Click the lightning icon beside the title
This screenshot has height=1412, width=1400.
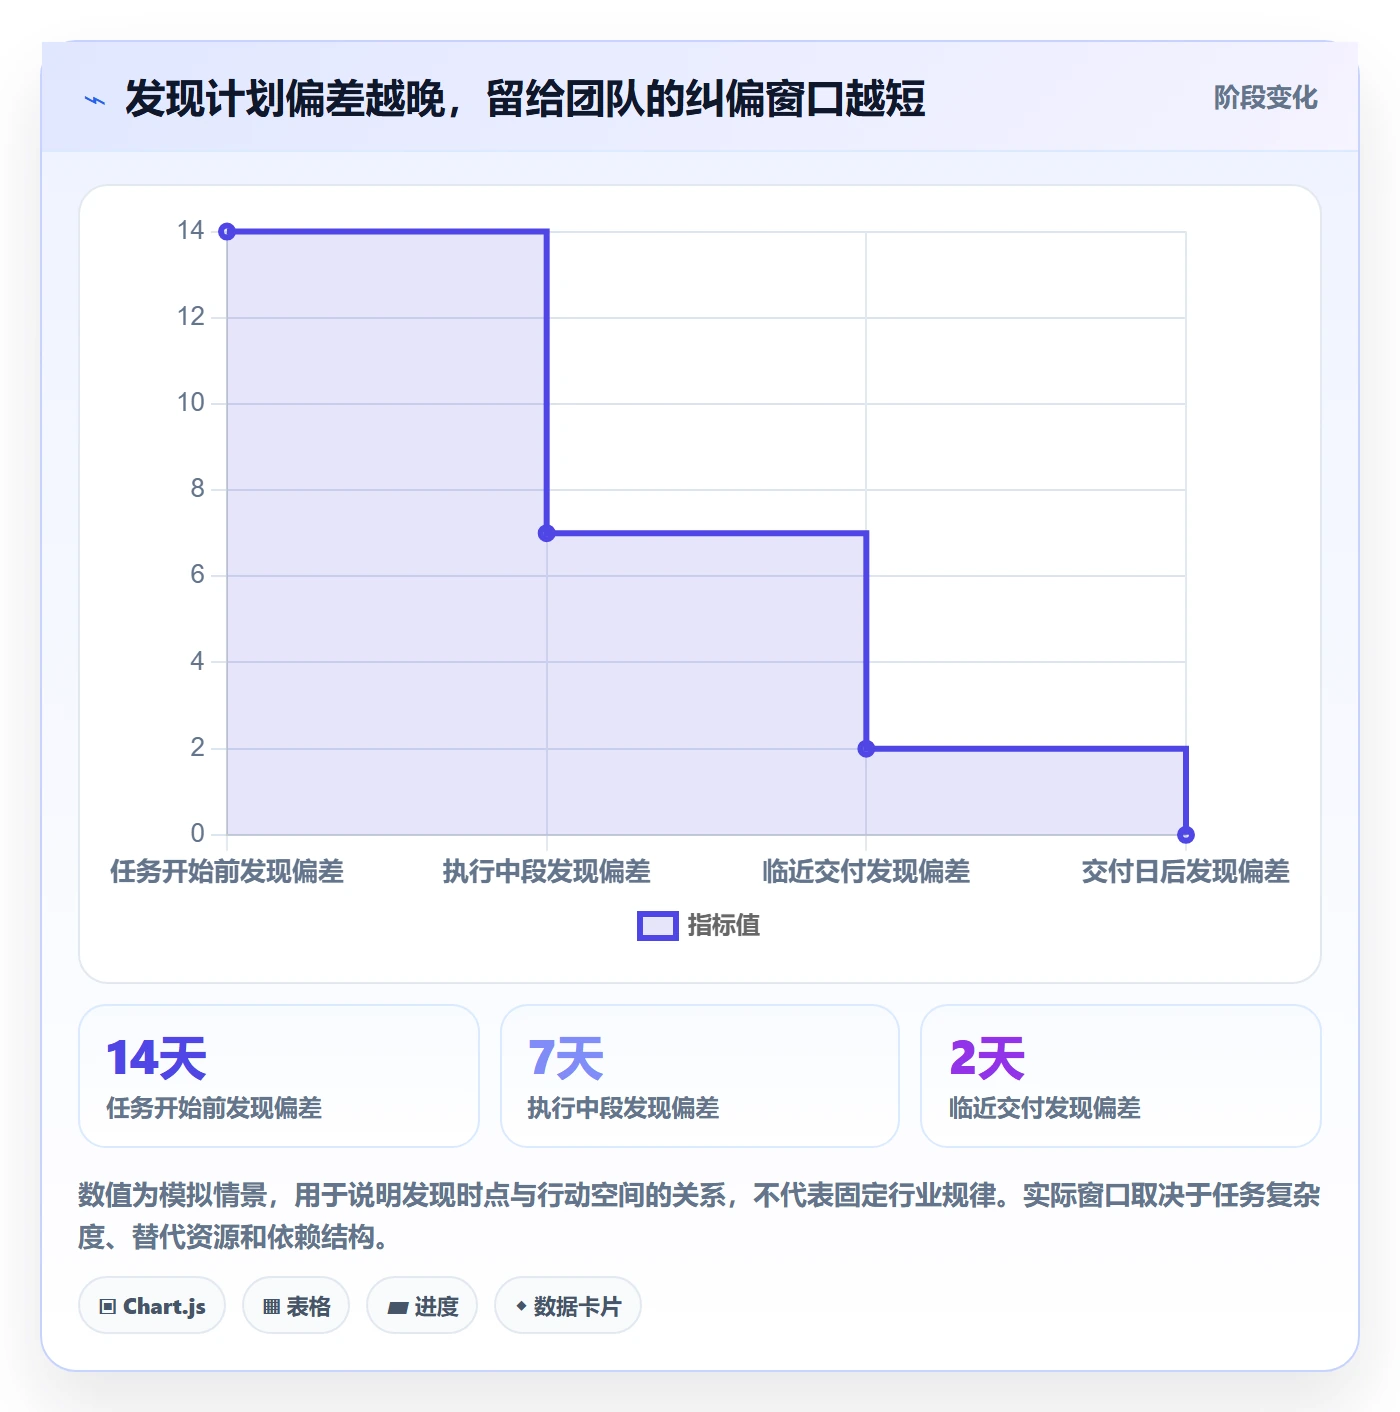(95, 100)
